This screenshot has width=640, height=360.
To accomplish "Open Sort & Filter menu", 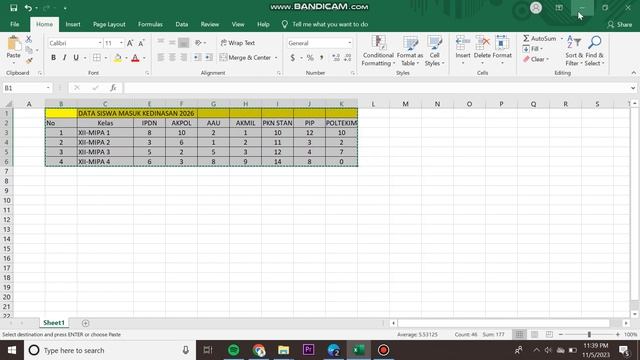I will click(574, 51).
